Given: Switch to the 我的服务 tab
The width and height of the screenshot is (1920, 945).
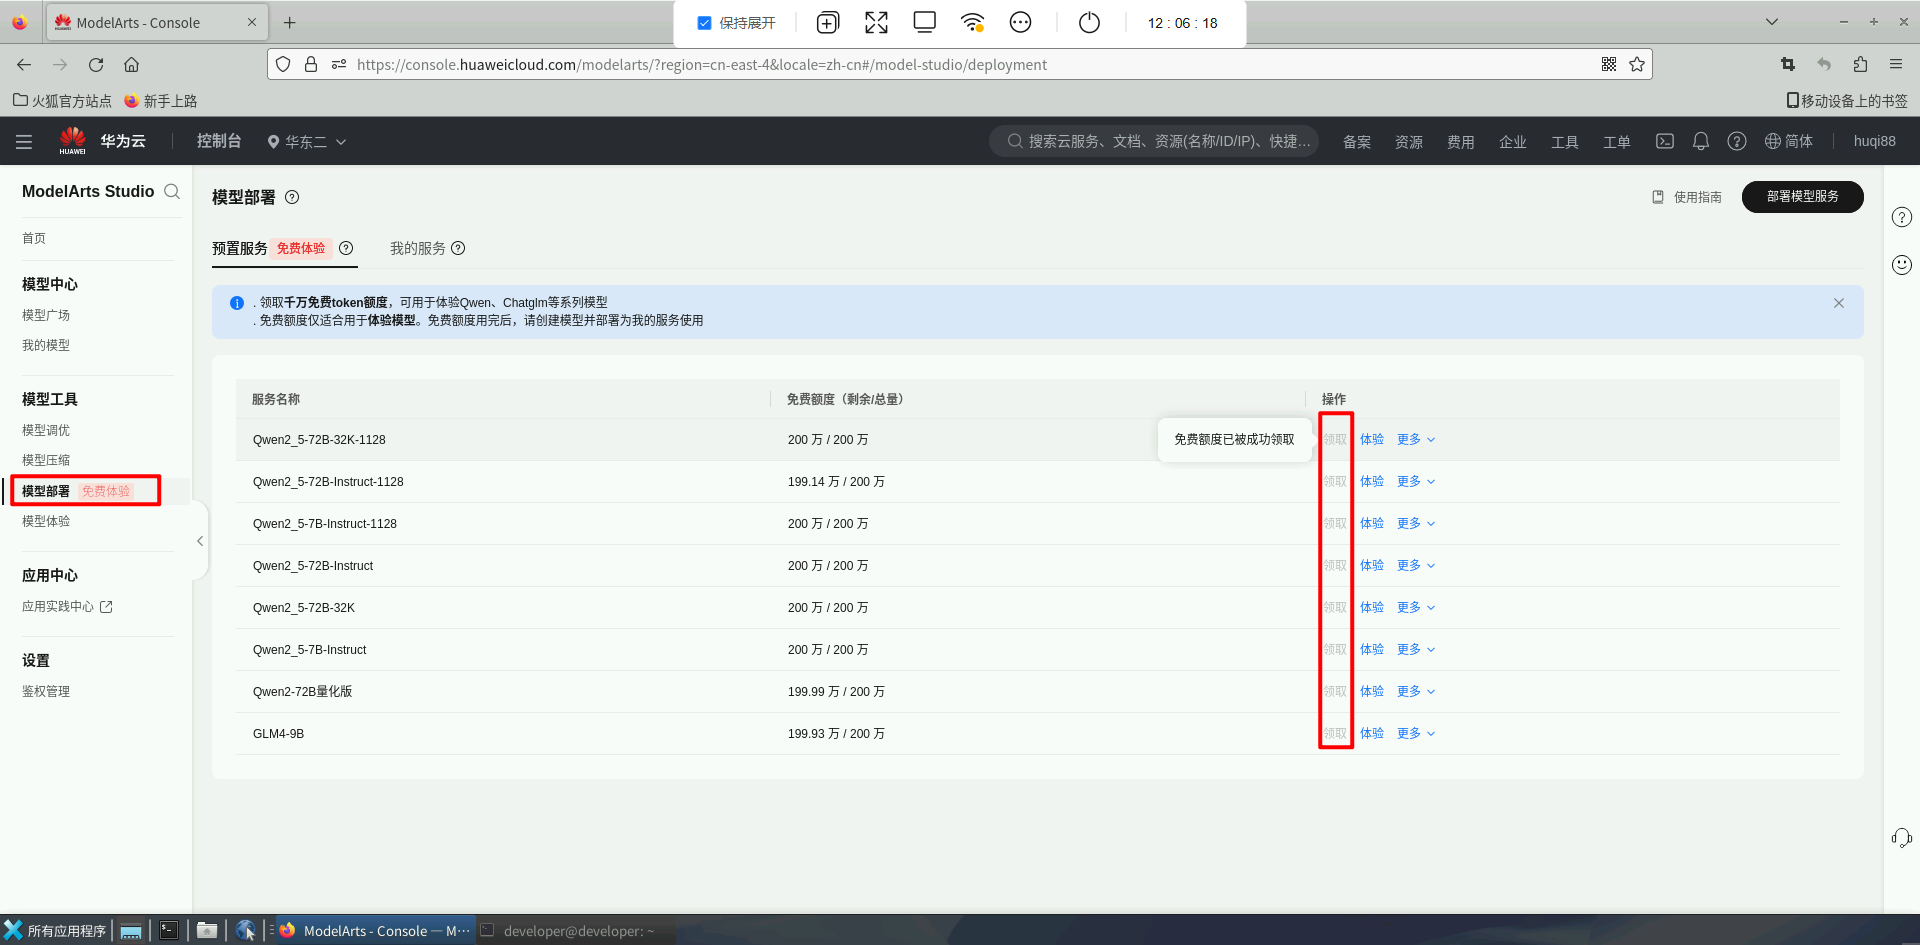Looking at the screenshot, I should [418, 248].
